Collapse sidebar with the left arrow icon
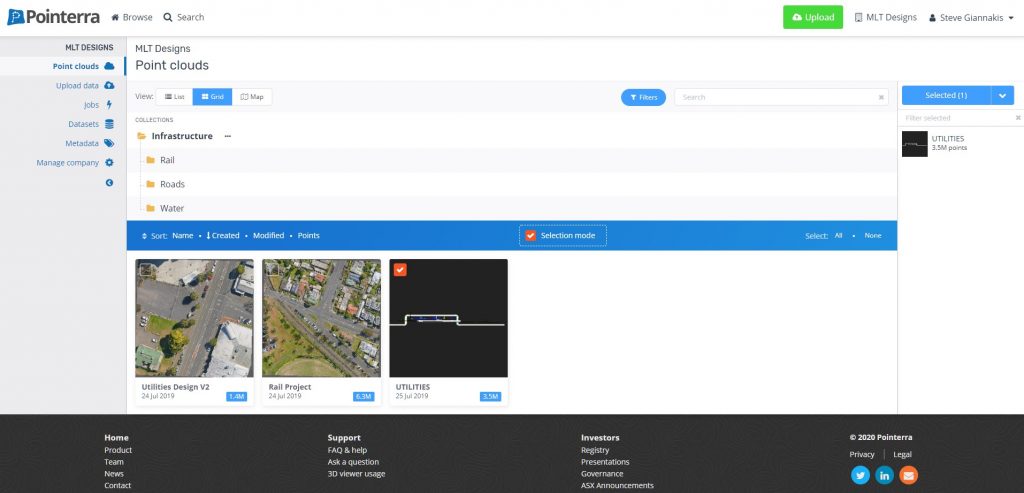The height and width of the screenshot is (493, 1024). click(x=109, y=182)
